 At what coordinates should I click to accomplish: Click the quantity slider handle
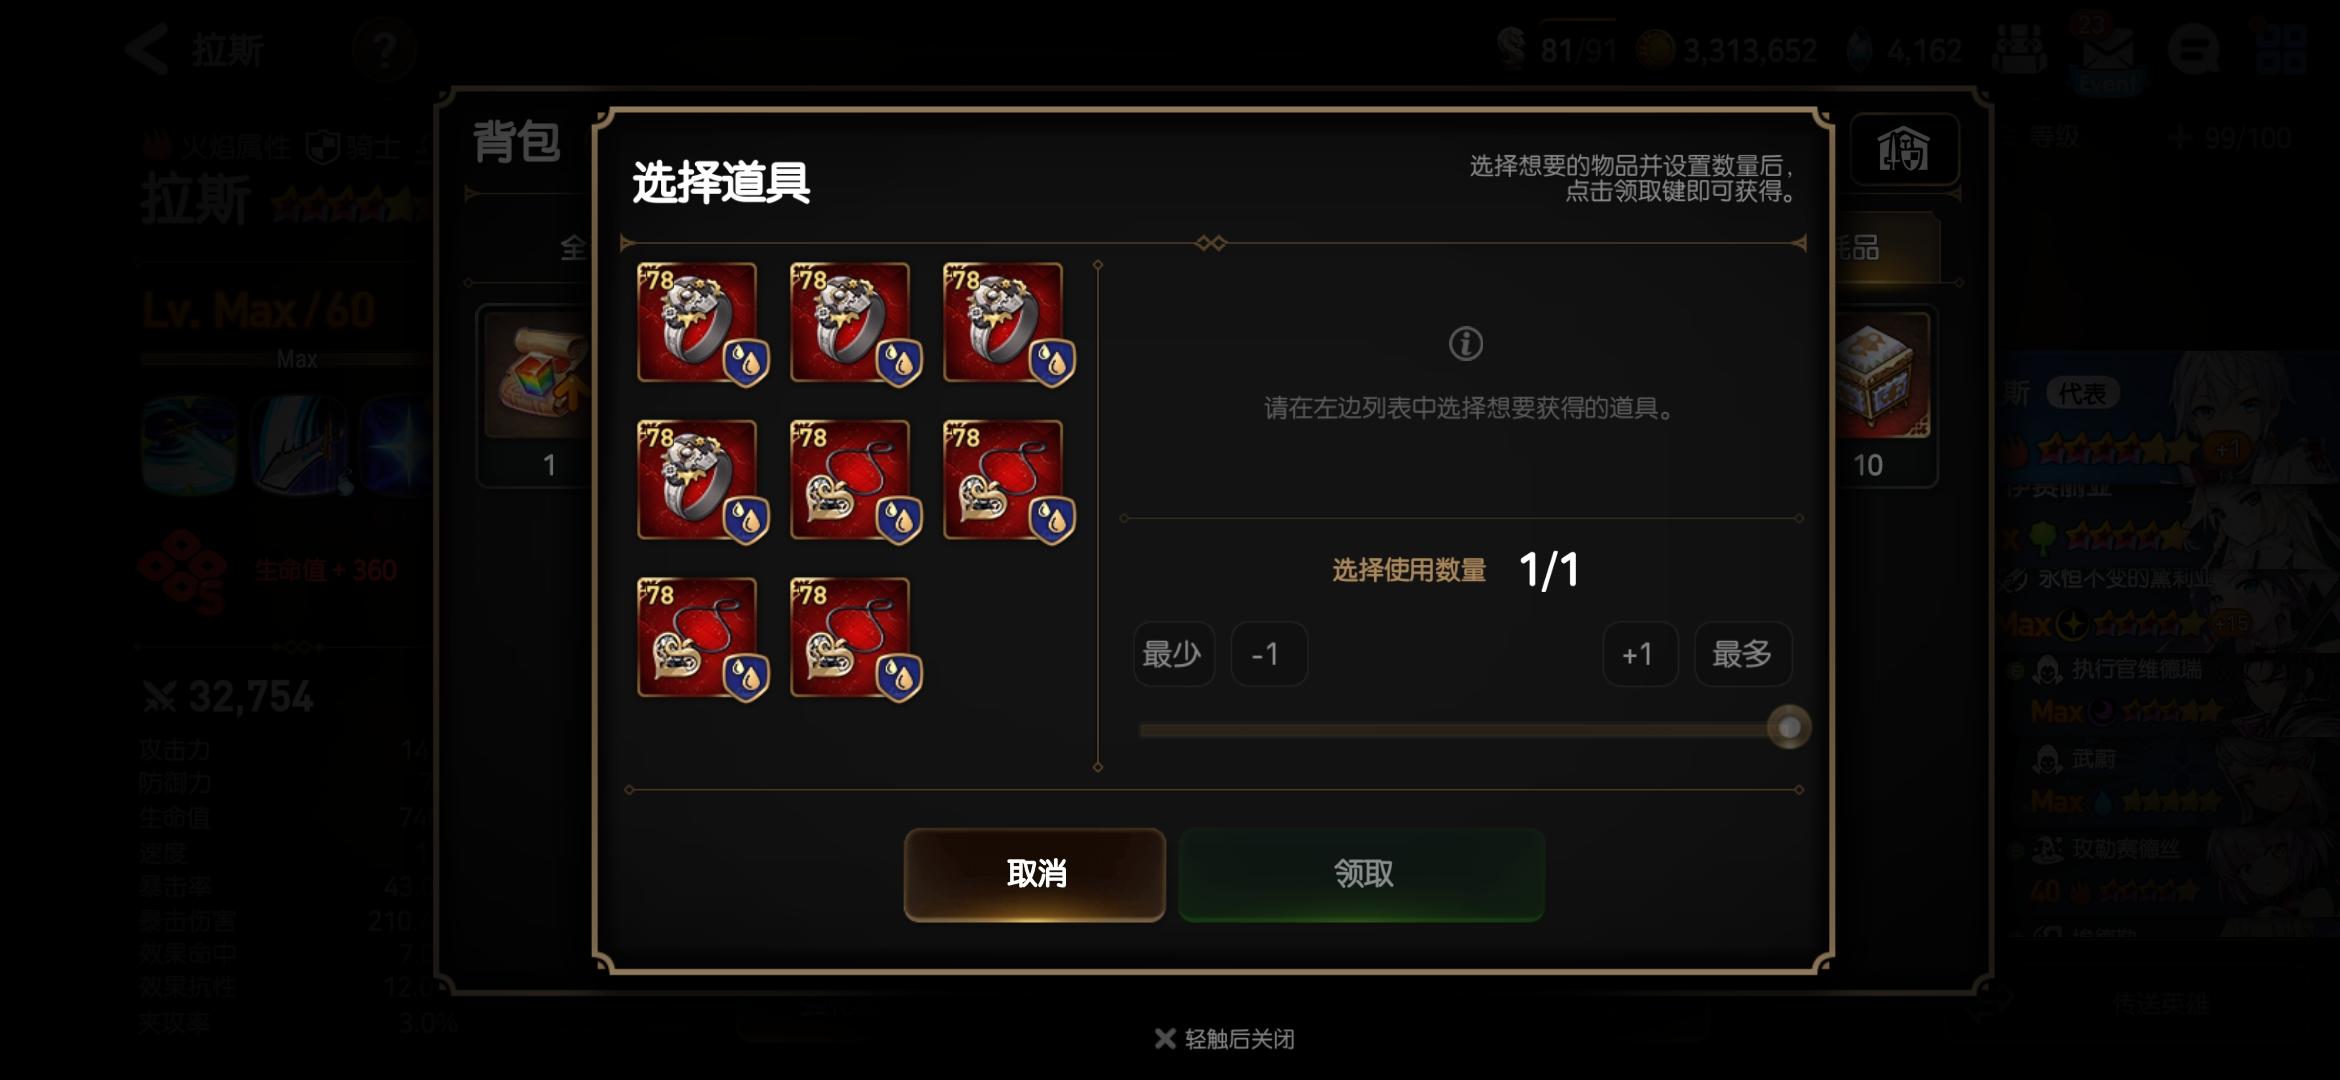click(x=1789, y=727)
